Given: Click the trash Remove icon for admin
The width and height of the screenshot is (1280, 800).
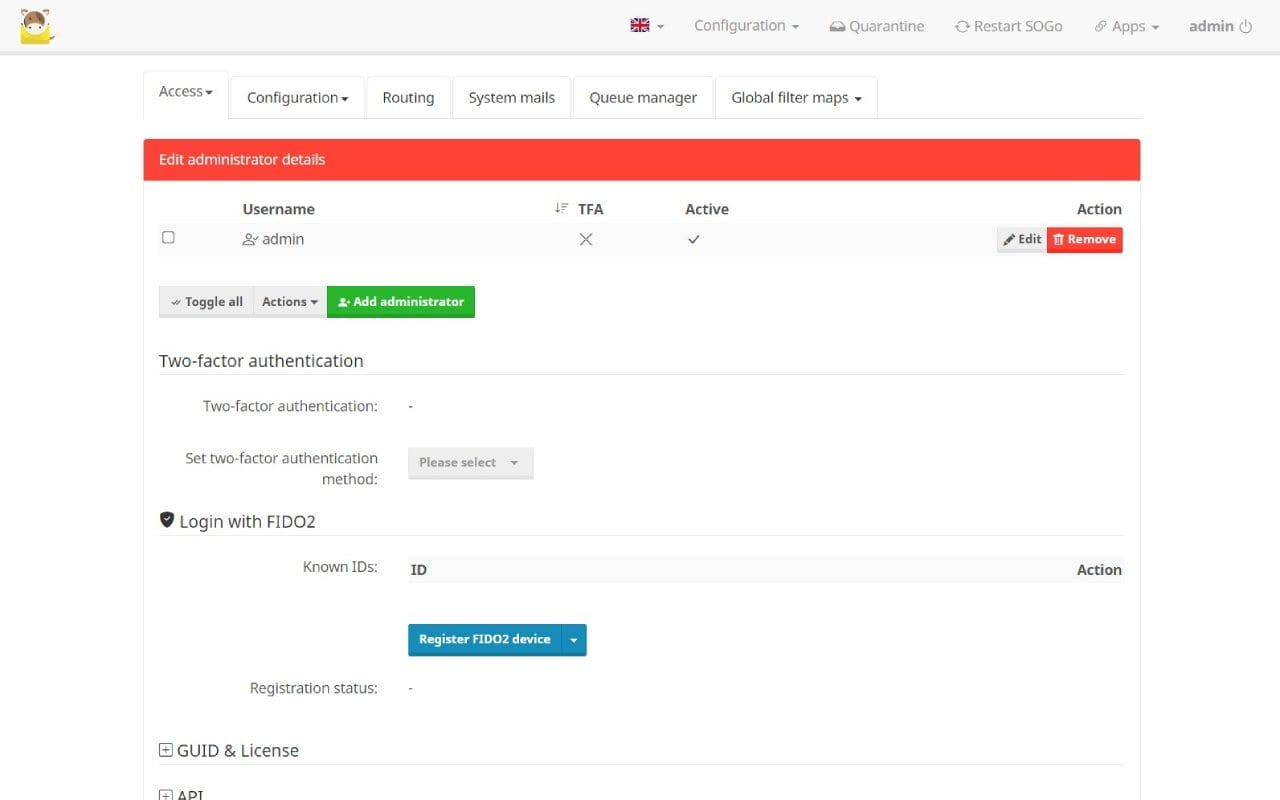Looking at the screenshot, I should 1059,239.
